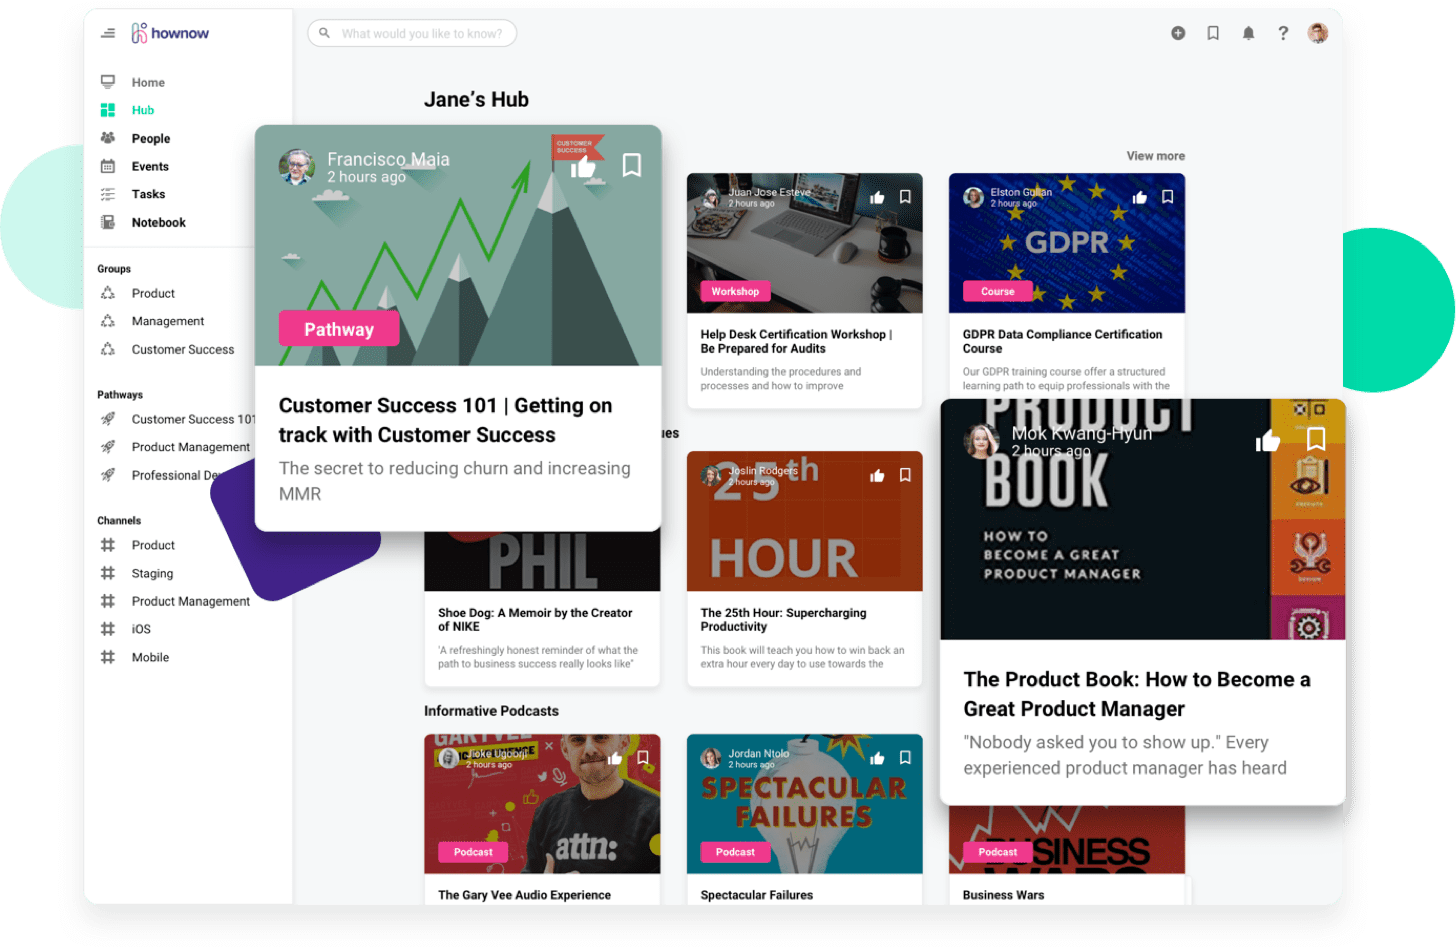Like the Help Desk Certification Workshop card
1456x947 pixels.
877,198
